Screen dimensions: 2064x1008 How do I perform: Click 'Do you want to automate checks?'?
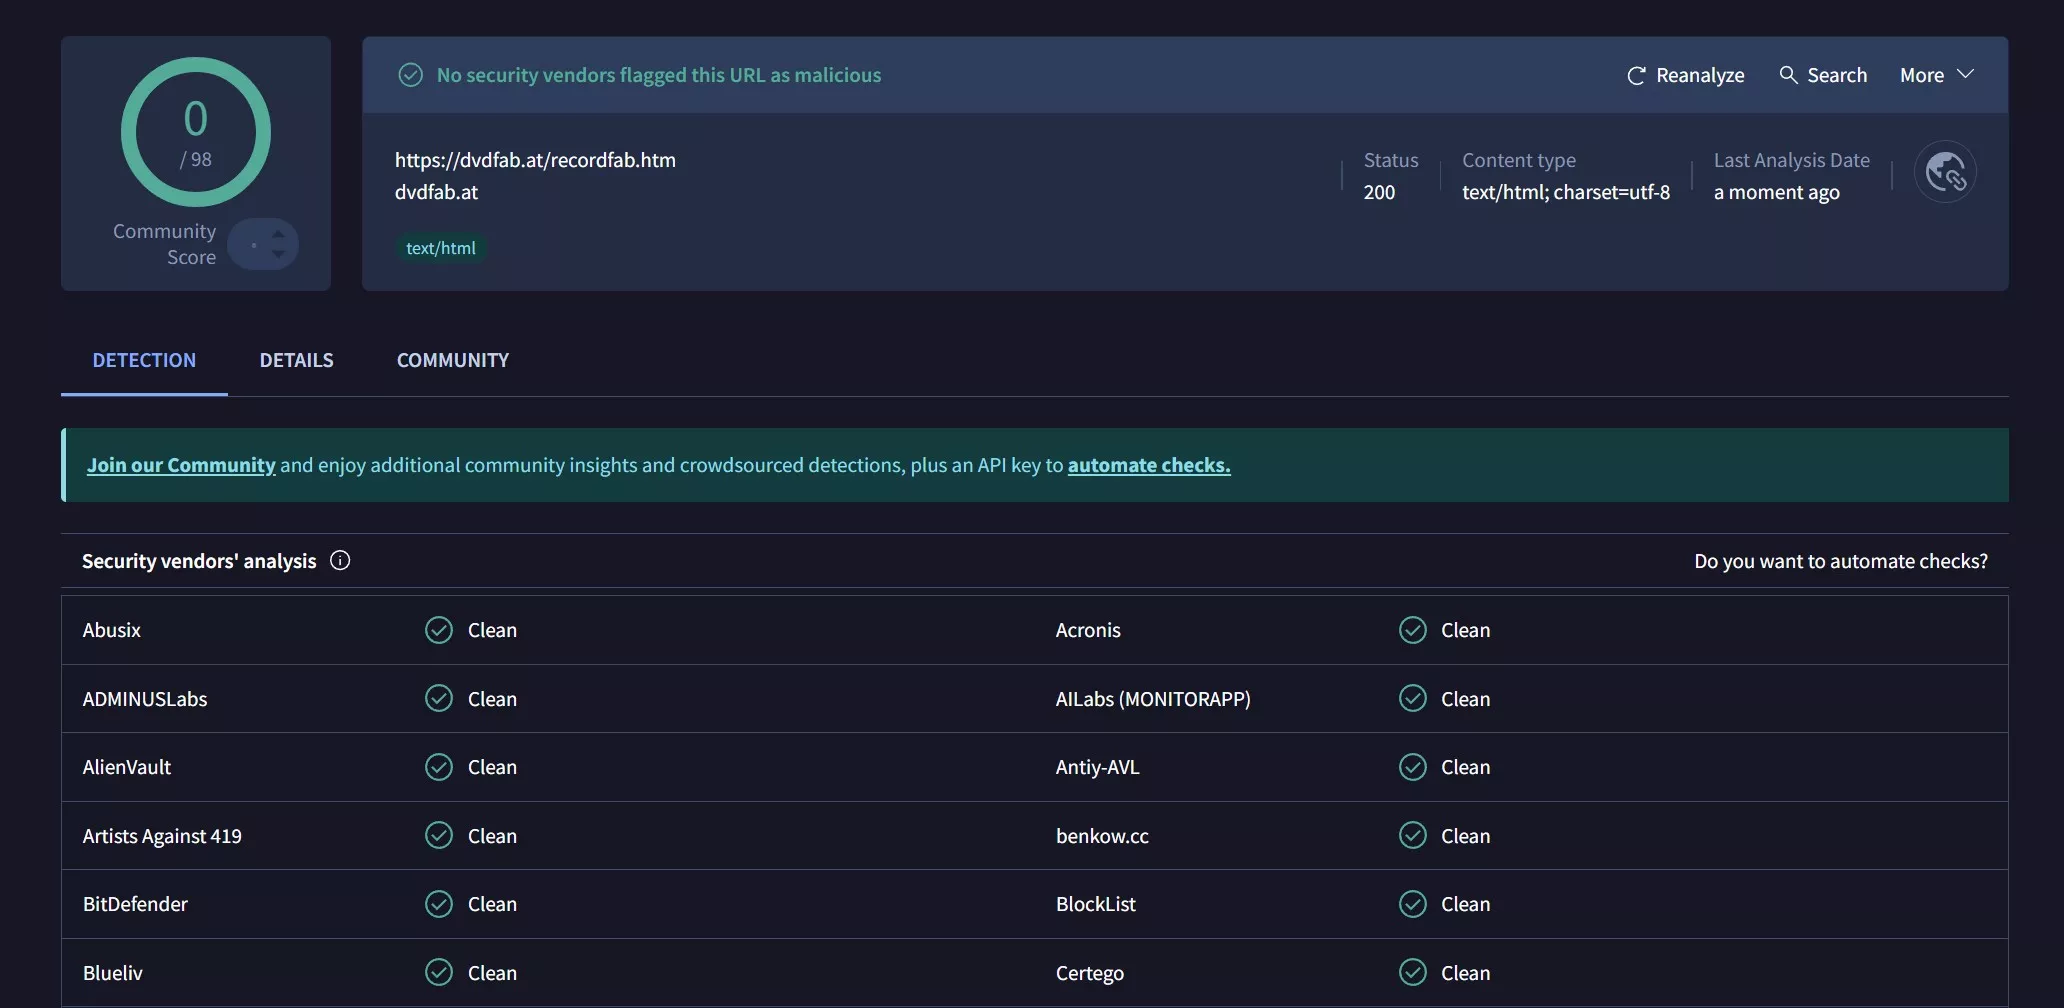pyautogui.click(x=1840, y=561)
